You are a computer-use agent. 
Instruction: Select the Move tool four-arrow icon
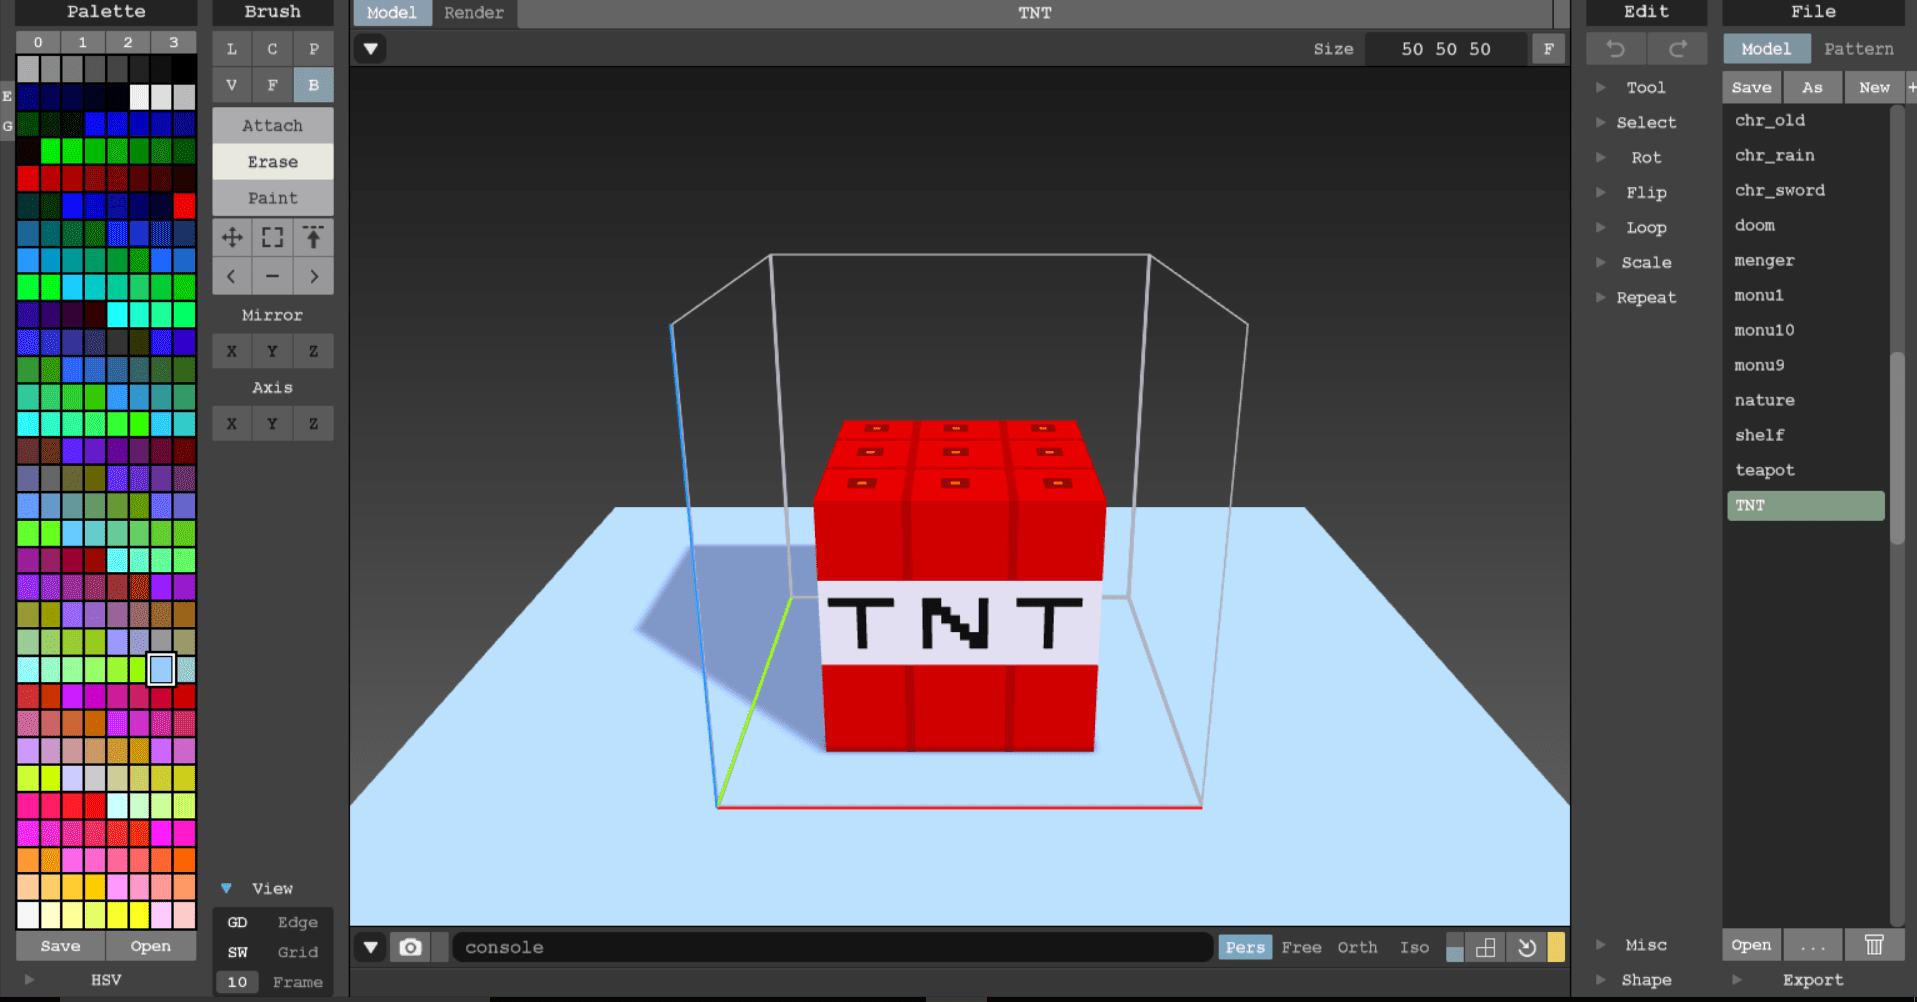click(x=232, y=237)
